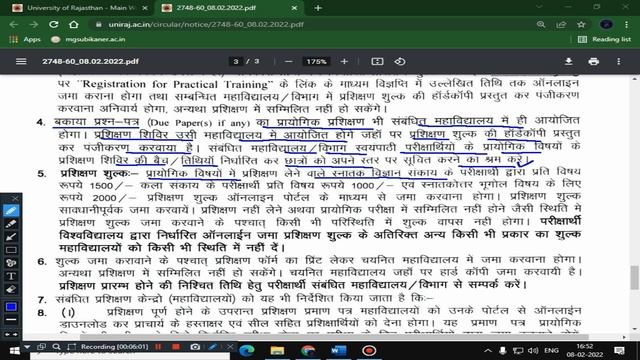Click undo/redo arrows in drawing palette
The image size is (640, 360).
tap(11, 334)
